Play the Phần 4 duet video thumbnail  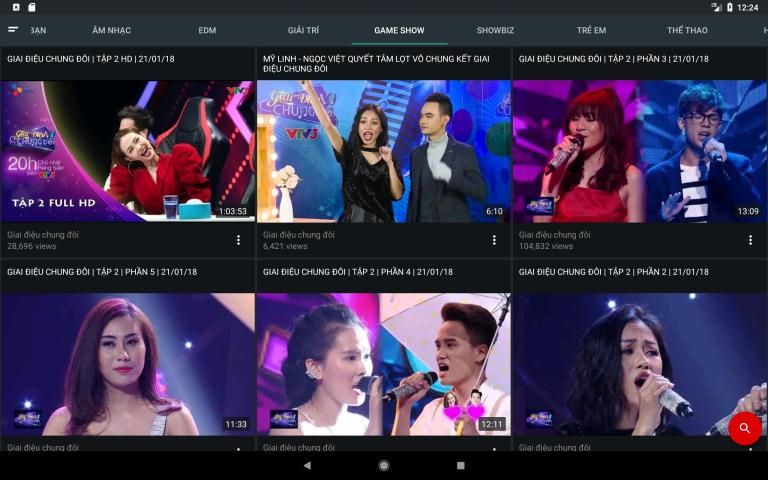click(x=384, y=364)
